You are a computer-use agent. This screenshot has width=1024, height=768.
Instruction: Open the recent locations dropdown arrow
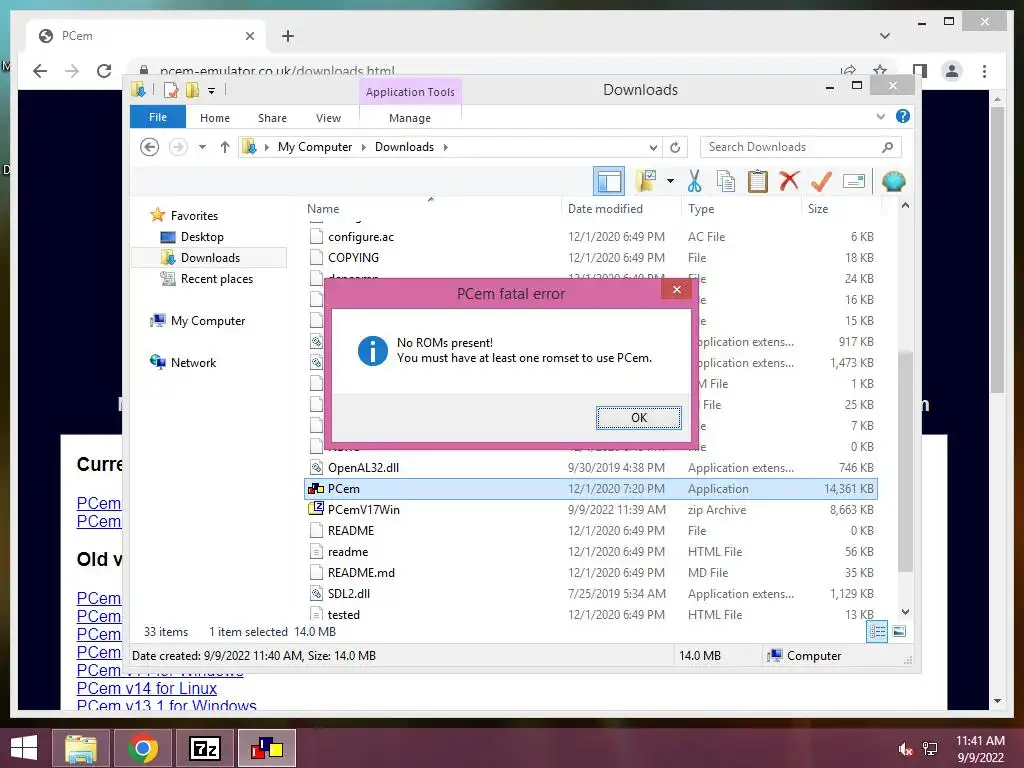click(202, 147)
